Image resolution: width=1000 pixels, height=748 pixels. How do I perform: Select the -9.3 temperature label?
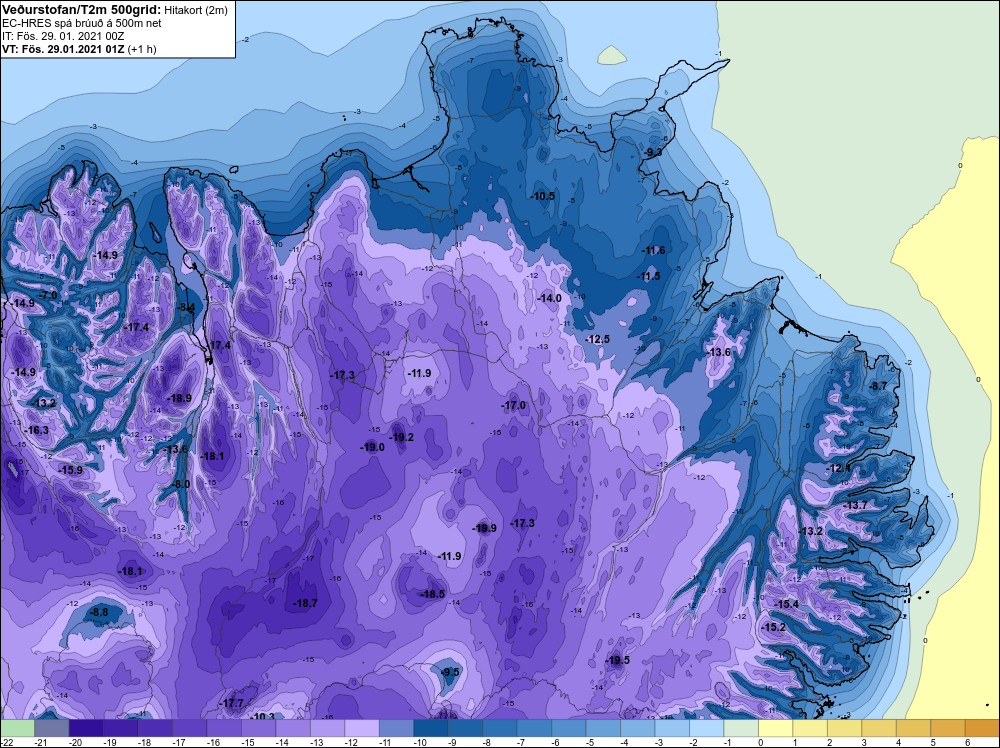[652, 152]
